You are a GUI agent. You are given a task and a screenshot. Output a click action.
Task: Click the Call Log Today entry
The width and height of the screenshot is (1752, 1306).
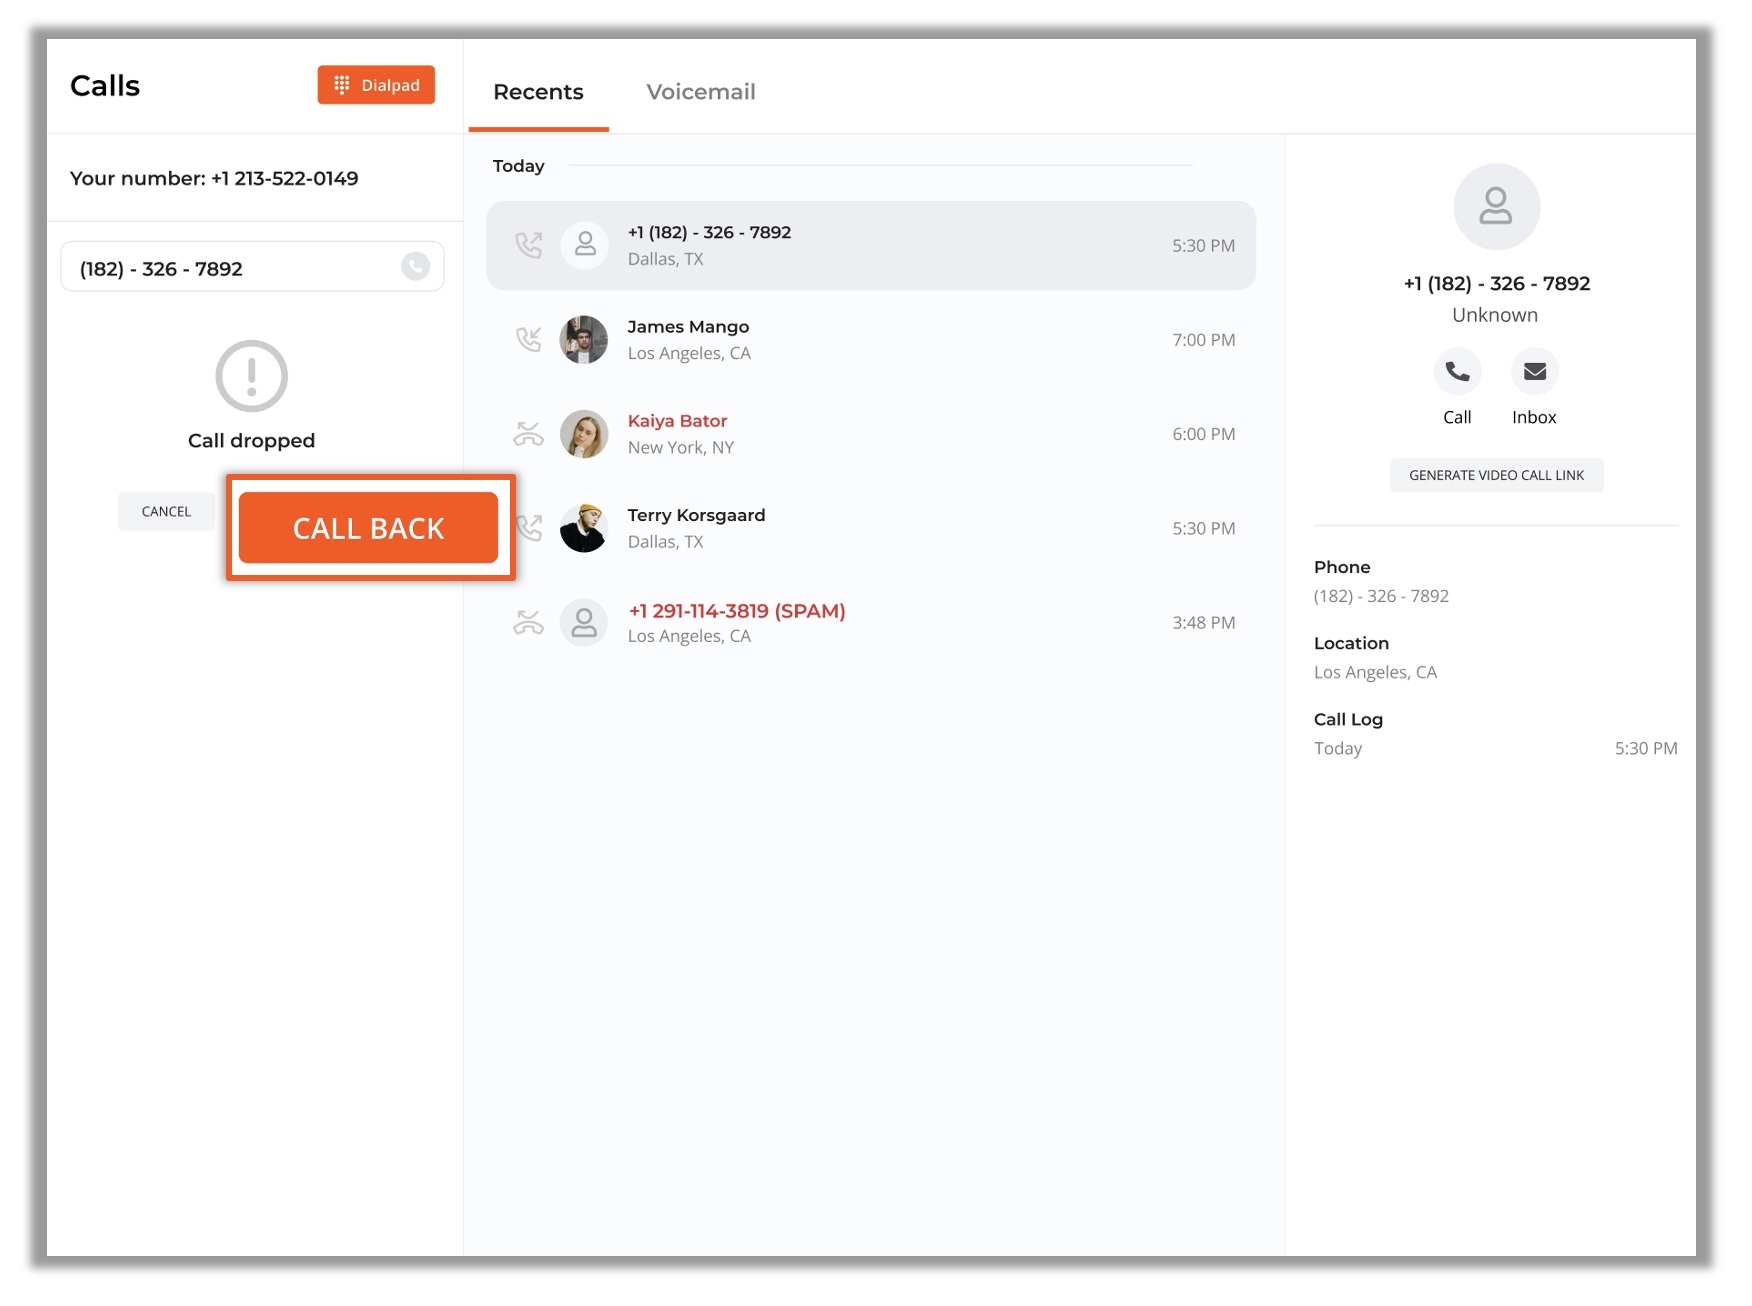point(1495,748)
